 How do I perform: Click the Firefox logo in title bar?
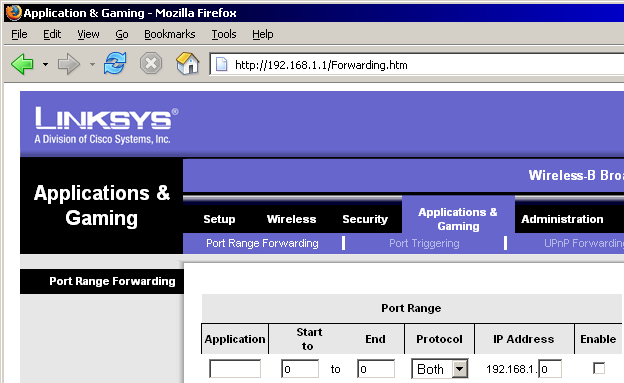(14, 13)
